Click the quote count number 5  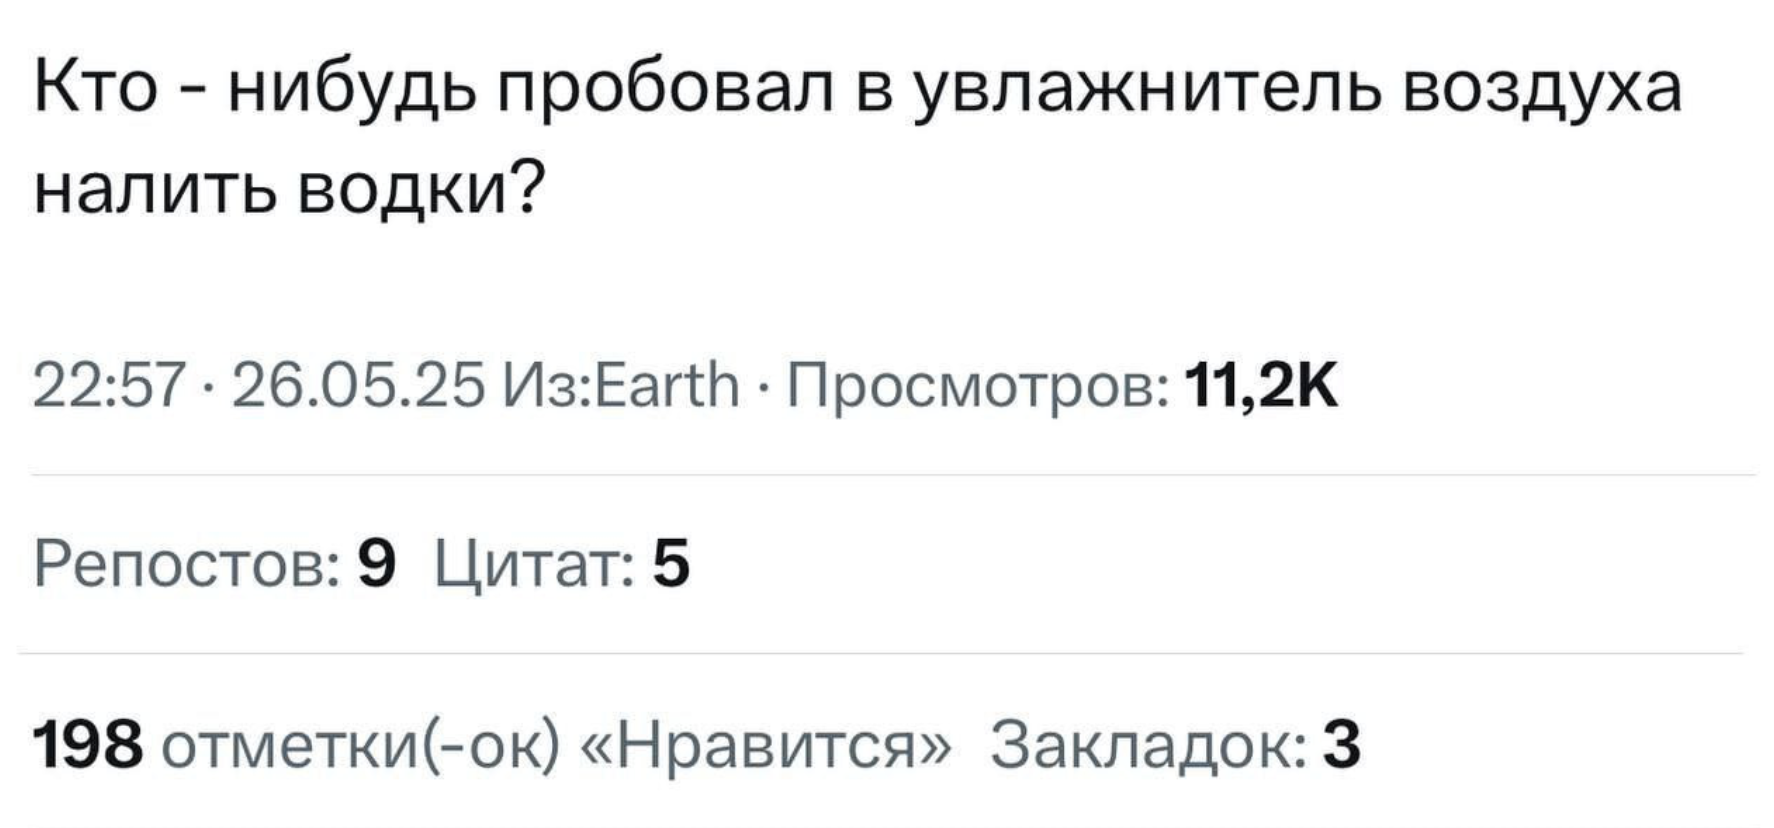click(671, 565)
